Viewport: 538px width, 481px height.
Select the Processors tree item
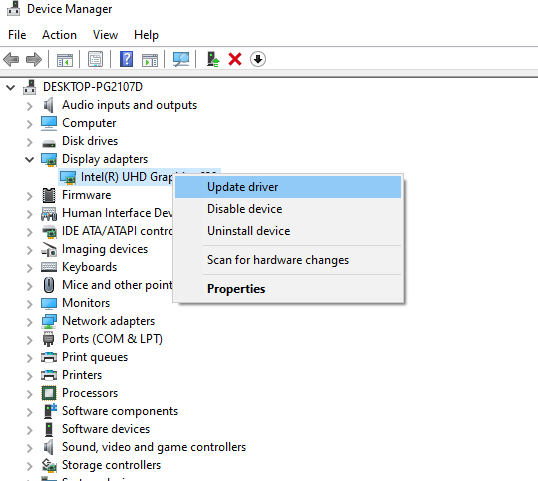[x=90, y=393]
